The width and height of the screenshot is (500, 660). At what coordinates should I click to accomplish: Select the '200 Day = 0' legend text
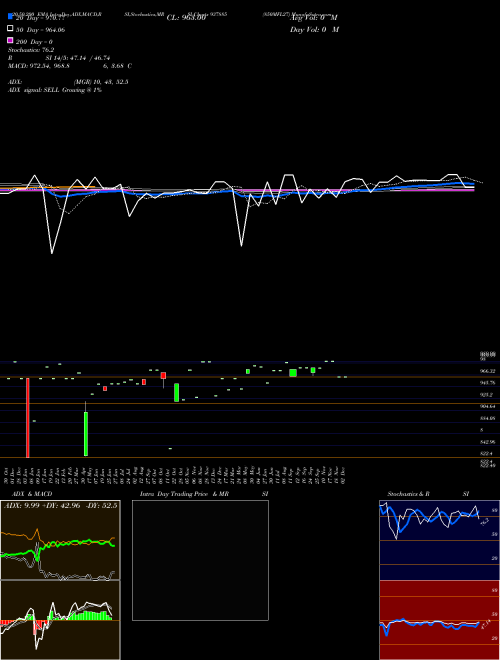tap(34, 42)
